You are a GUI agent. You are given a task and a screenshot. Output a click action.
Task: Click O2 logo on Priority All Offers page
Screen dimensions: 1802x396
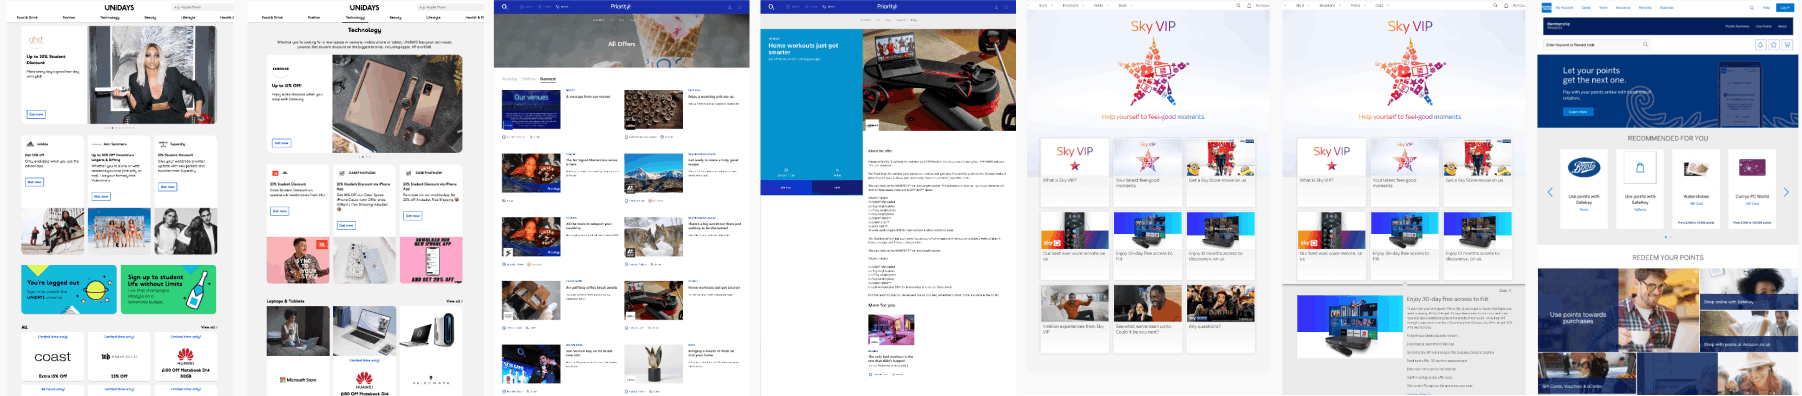click(505, 6)
